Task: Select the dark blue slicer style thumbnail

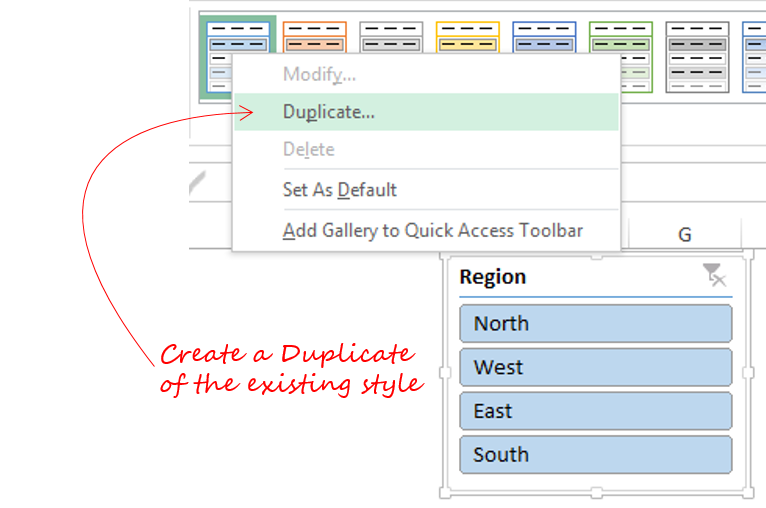Action: [x=544, y=37]
